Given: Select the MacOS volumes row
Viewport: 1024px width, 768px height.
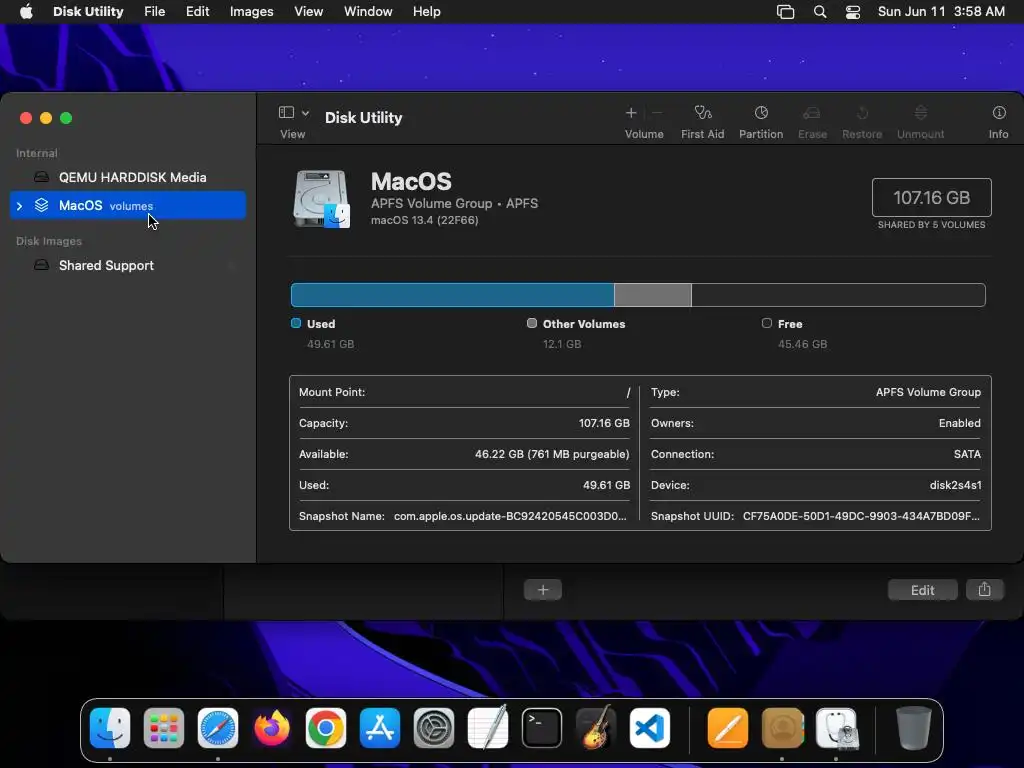Looking at the screenshot, I should click(128, 205).
